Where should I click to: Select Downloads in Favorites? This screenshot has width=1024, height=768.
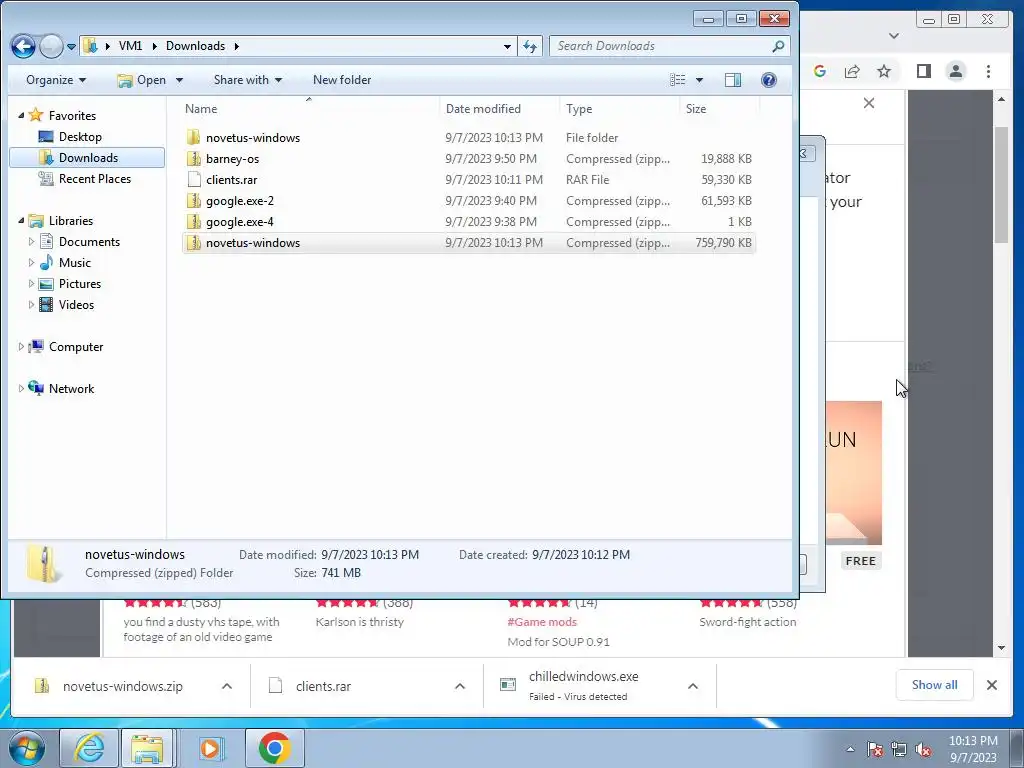pyautogui.click(x=88, y=157)
